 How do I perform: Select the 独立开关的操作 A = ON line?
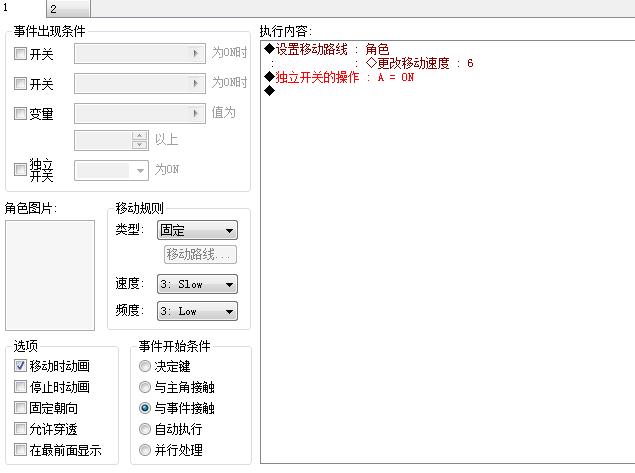339,77
